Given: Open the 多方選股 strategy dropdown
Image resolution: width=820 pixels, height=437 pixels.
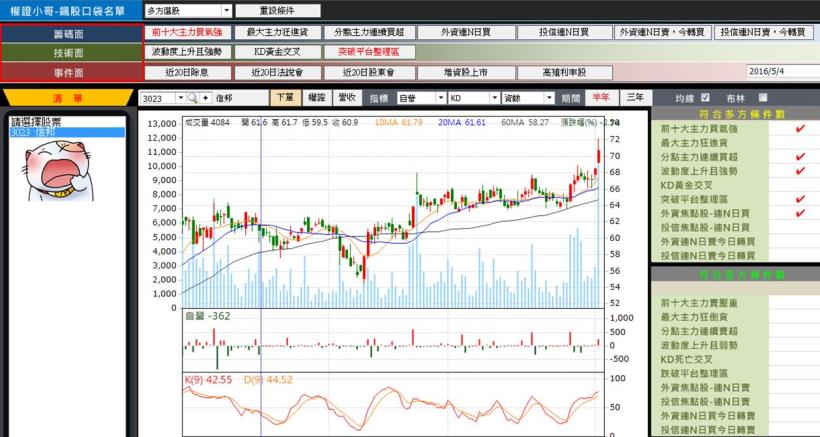Looking at the screenshot, I should coord(226,10).
